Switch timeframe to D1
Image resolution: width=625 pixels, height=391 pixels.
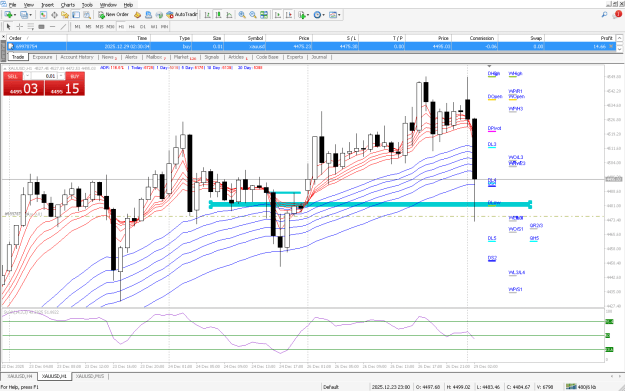point(143,27)
